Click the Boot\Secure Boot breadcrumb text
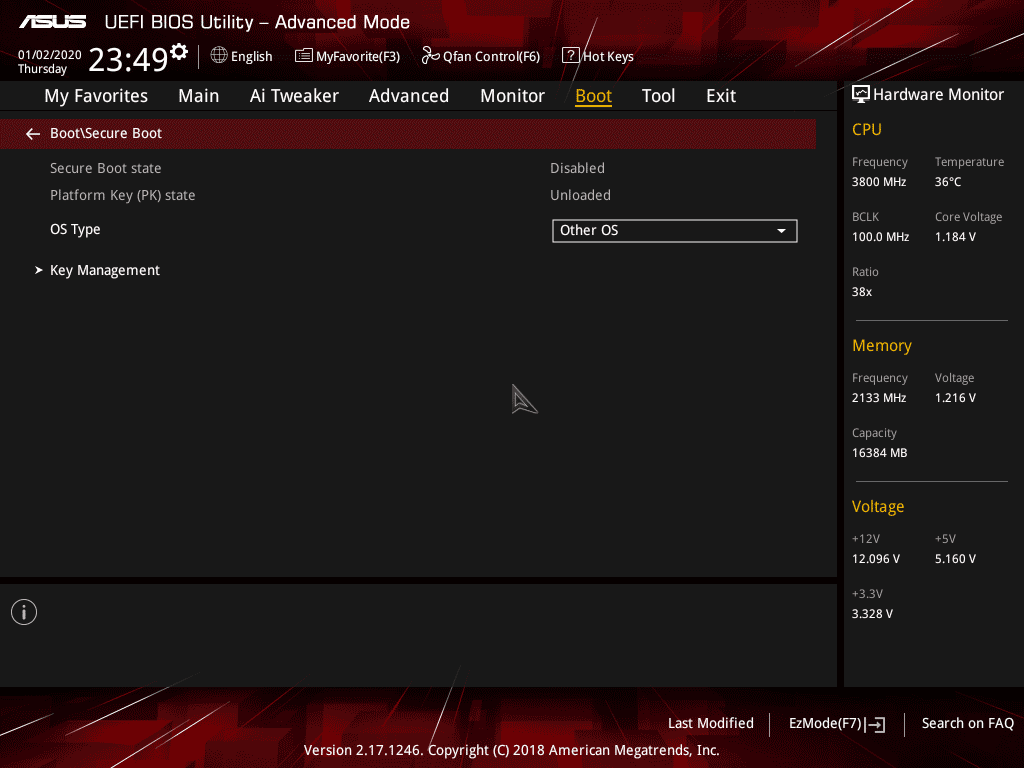 click(x=106, y=133)
